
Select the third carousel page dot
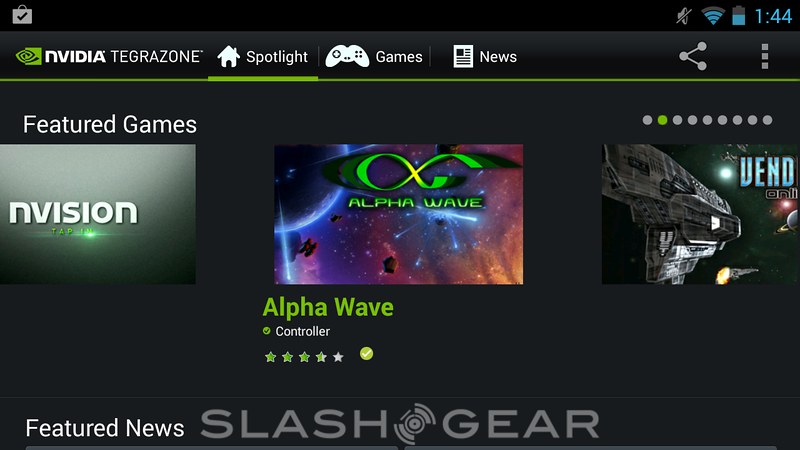678,120
